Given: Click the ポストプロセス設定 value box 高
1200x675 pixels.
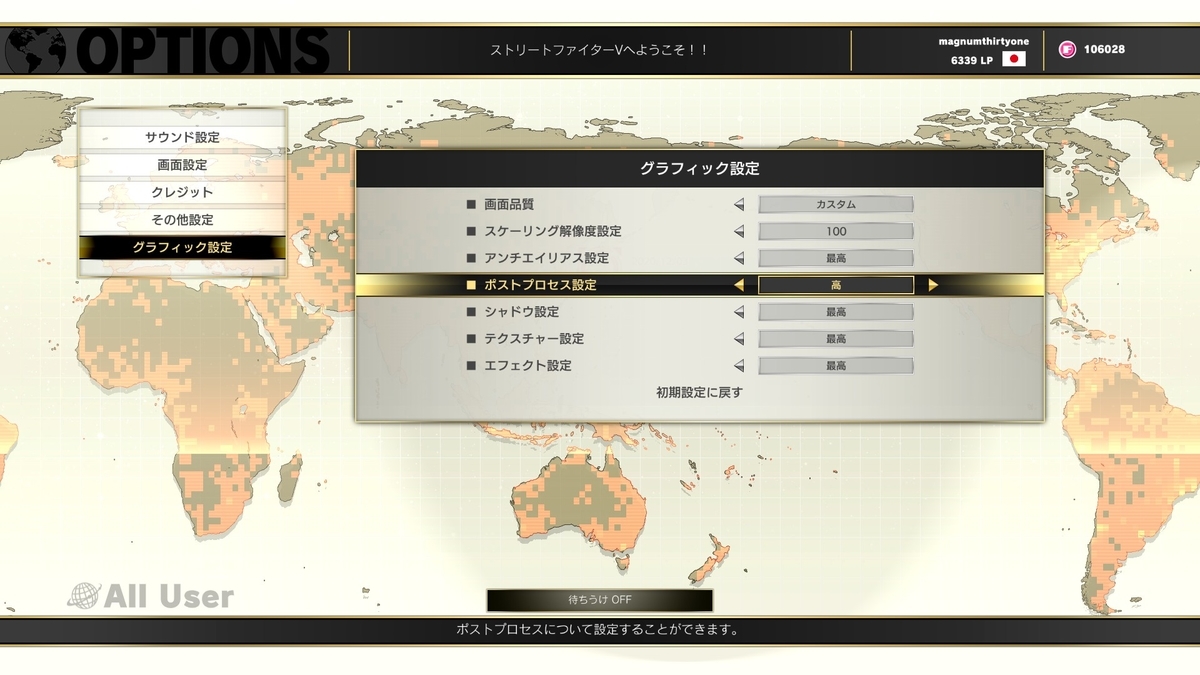Looking at the screenshot, I should point(836,285).
